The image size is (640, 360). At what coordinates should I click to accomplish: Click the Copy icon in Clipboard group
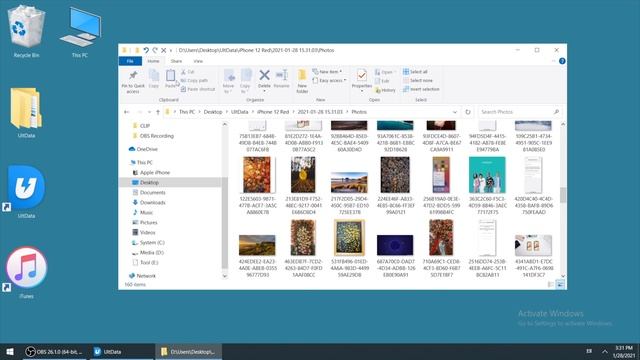point(154,76)
